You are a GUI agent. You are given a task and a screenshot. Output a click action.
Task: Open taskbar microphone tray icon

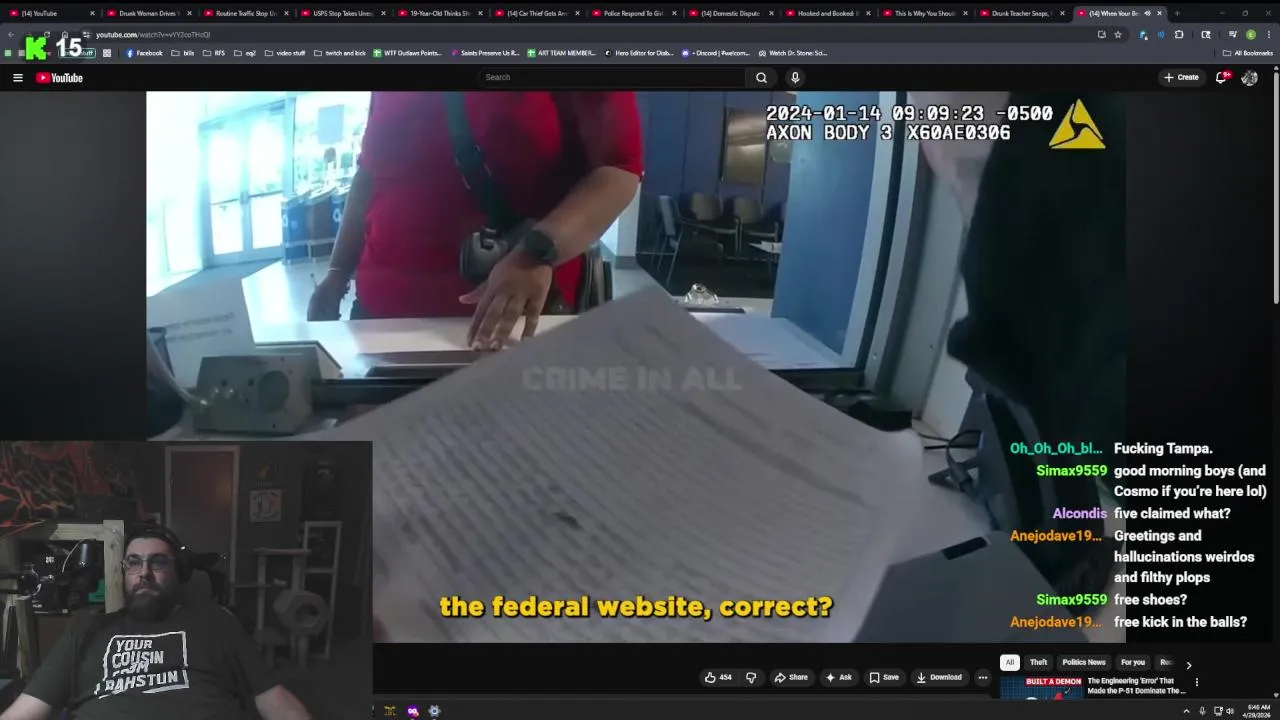(x=1202, y=711)
